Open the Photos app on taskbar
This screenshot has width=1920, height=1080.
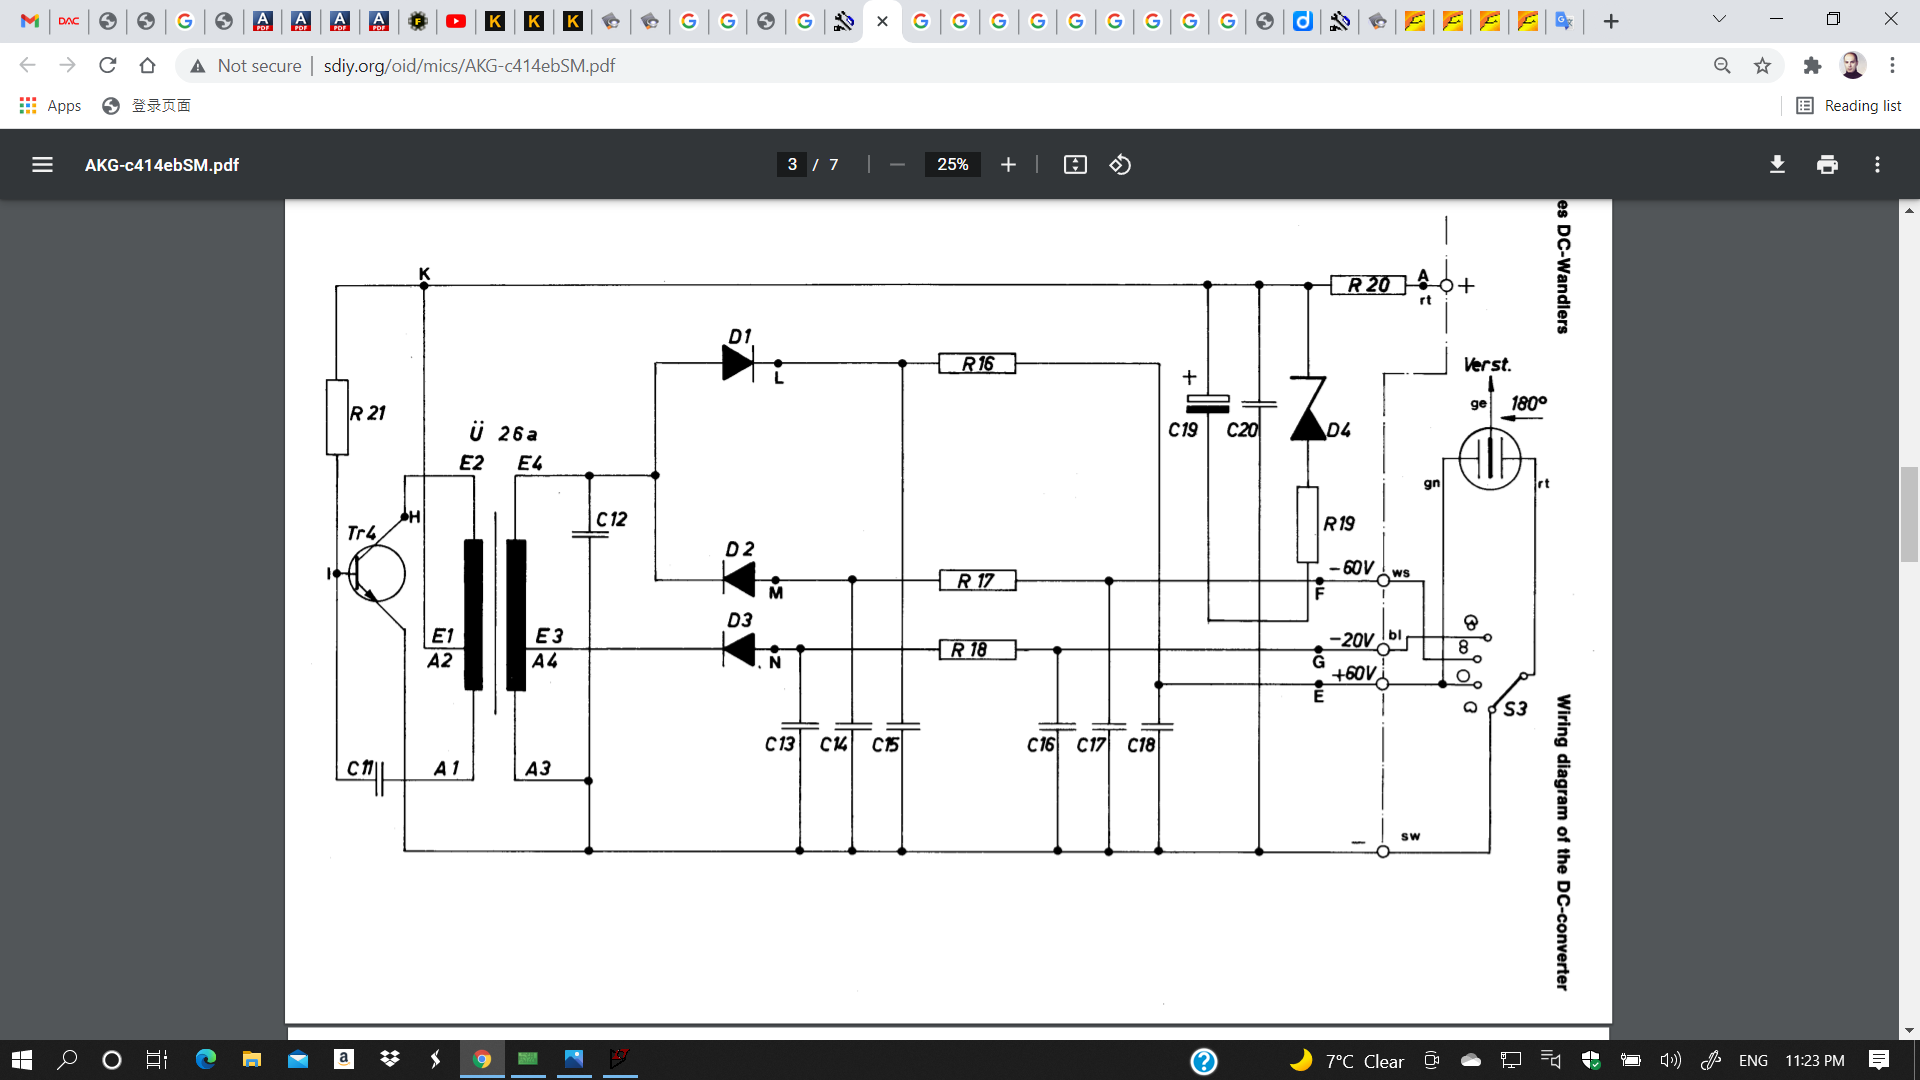pyautogui.click(x=574, y=1060)
